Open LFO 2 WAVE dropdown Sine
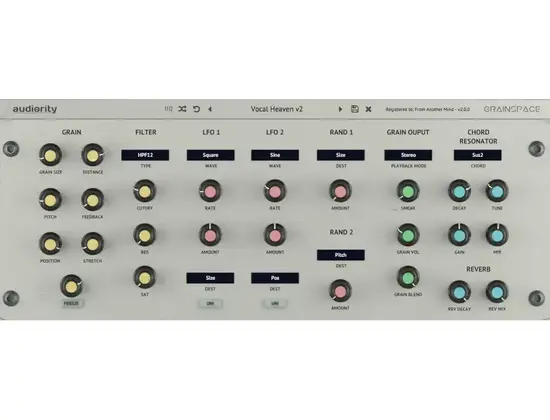This screenshot has height=420, width=550. tap(275, 155)
